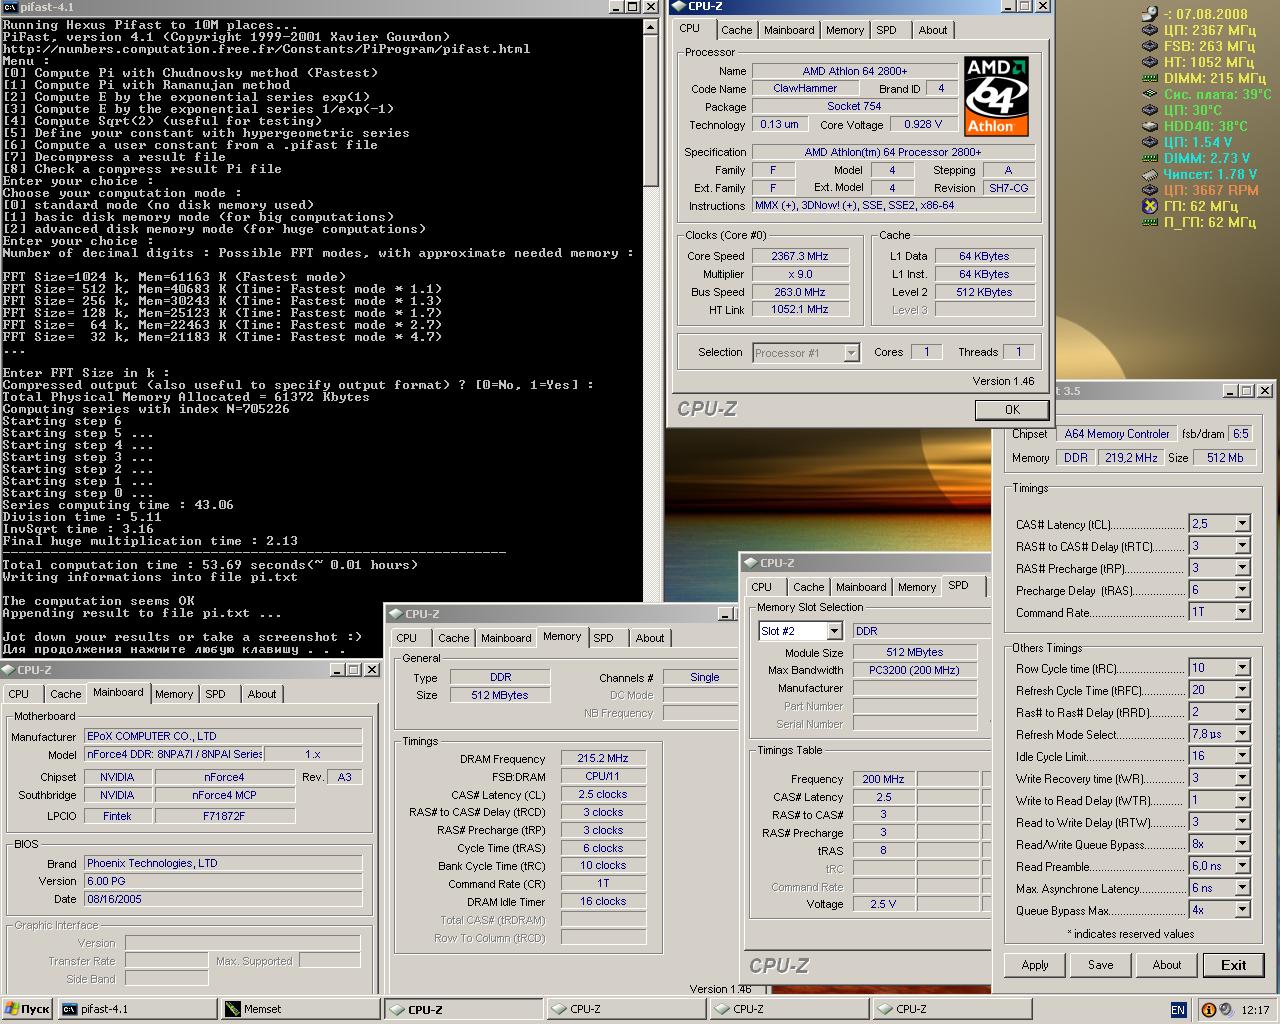Click OK button in CPU-Z
The width and height of the screenshot is (1280, 1024).
coord(1012,409)
